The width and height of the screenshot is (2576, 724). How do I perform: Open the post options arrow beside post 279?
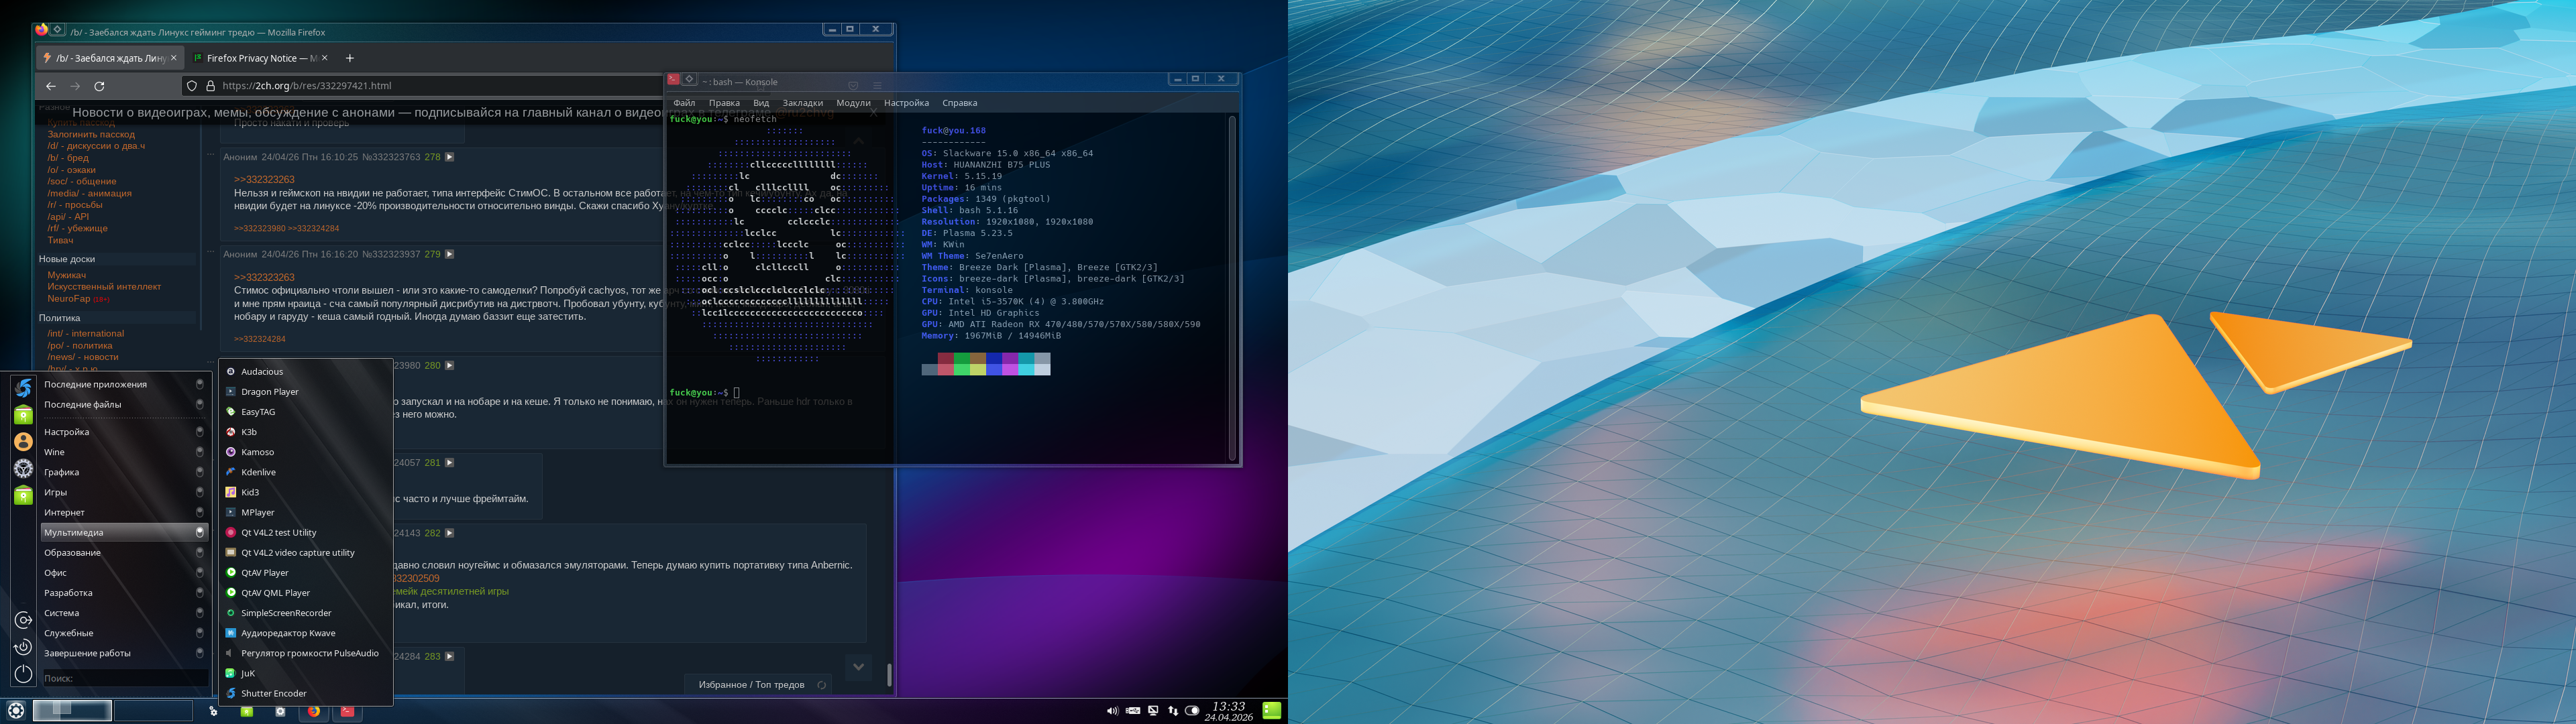click(x=449, y=254)
